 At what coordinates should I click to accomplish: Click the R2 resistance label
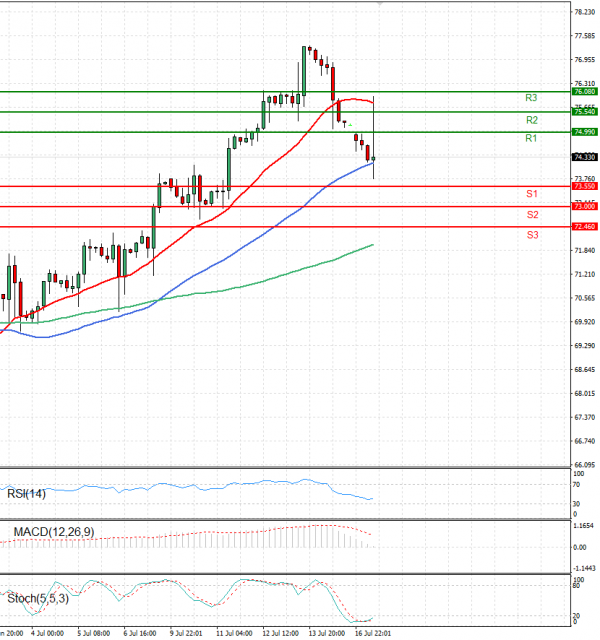click(532, 120)
